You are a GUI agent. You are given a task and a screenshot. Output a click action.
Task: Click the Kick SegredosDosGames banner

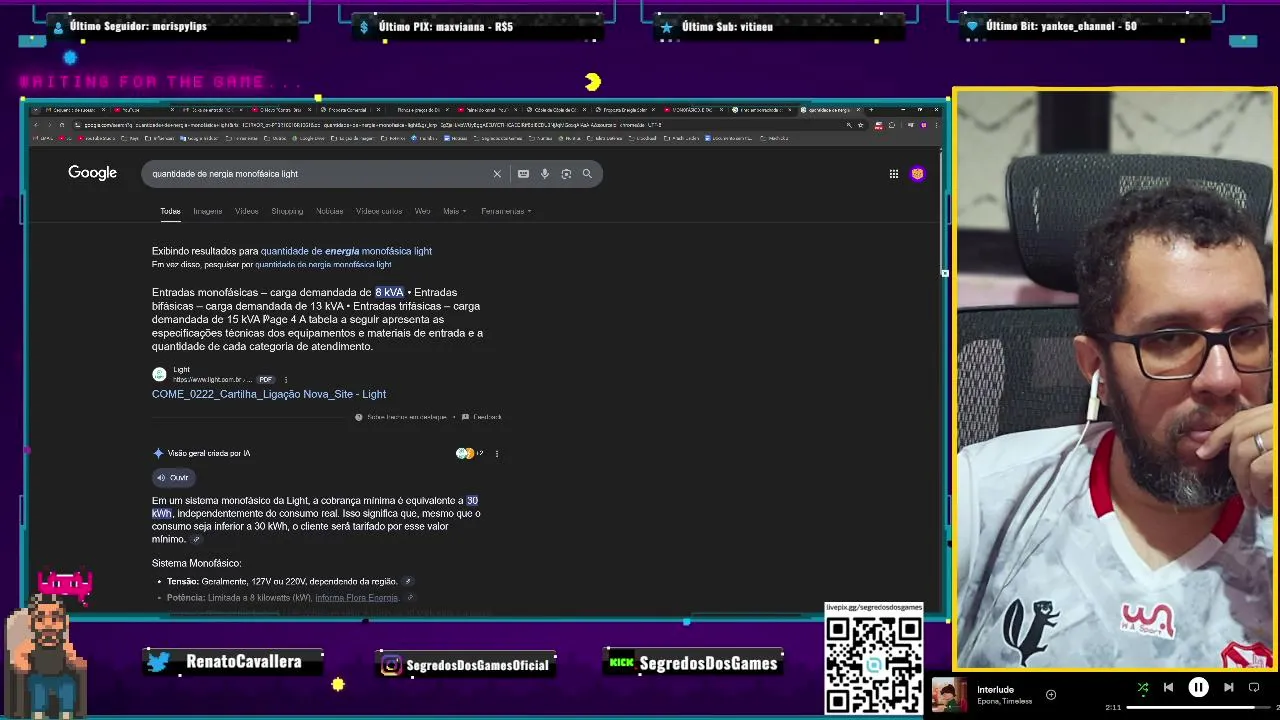pyautogui.click(x=693, y=664)
